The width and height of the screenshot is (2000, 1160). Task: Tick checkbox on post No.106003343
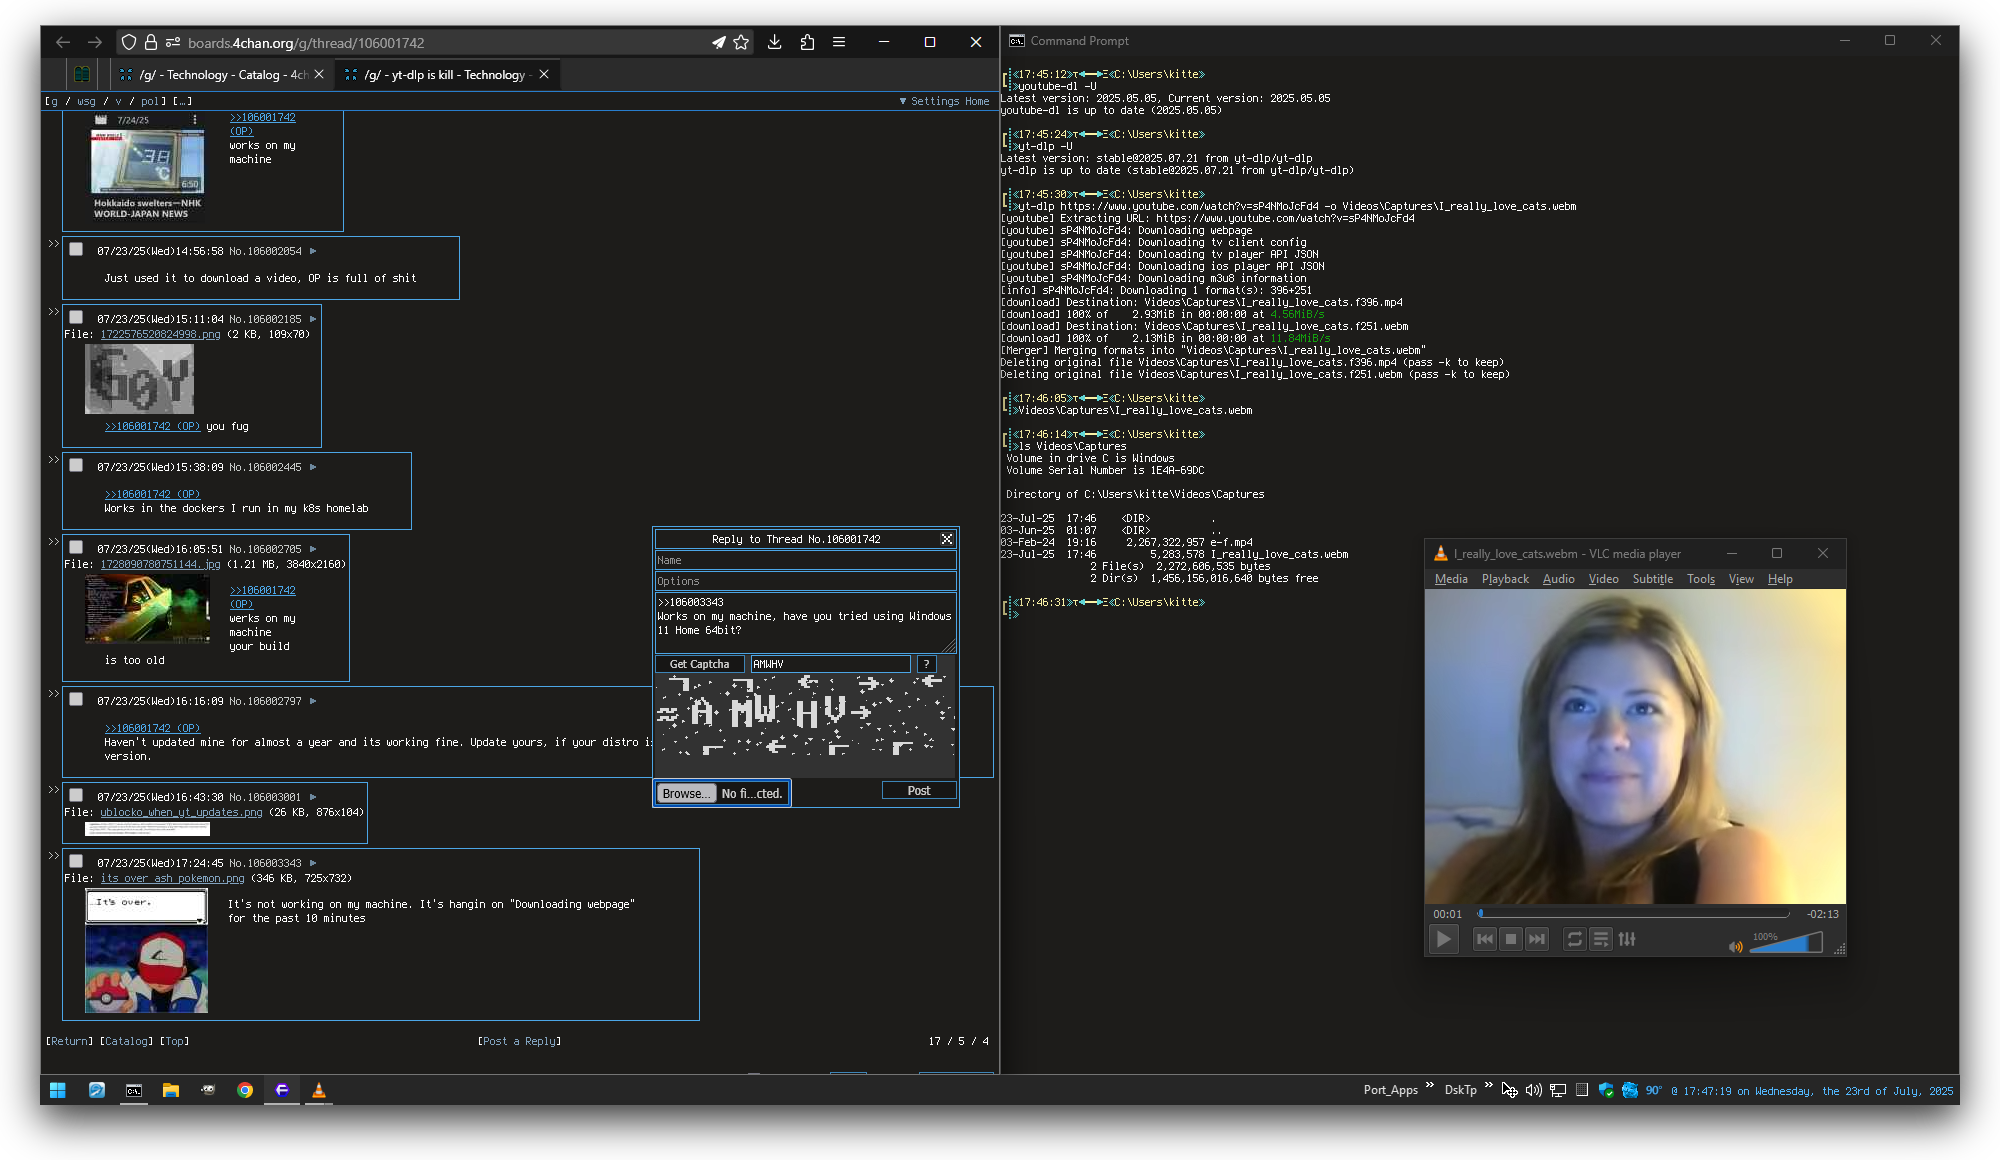pyautogui.click(x=76, y=862)
